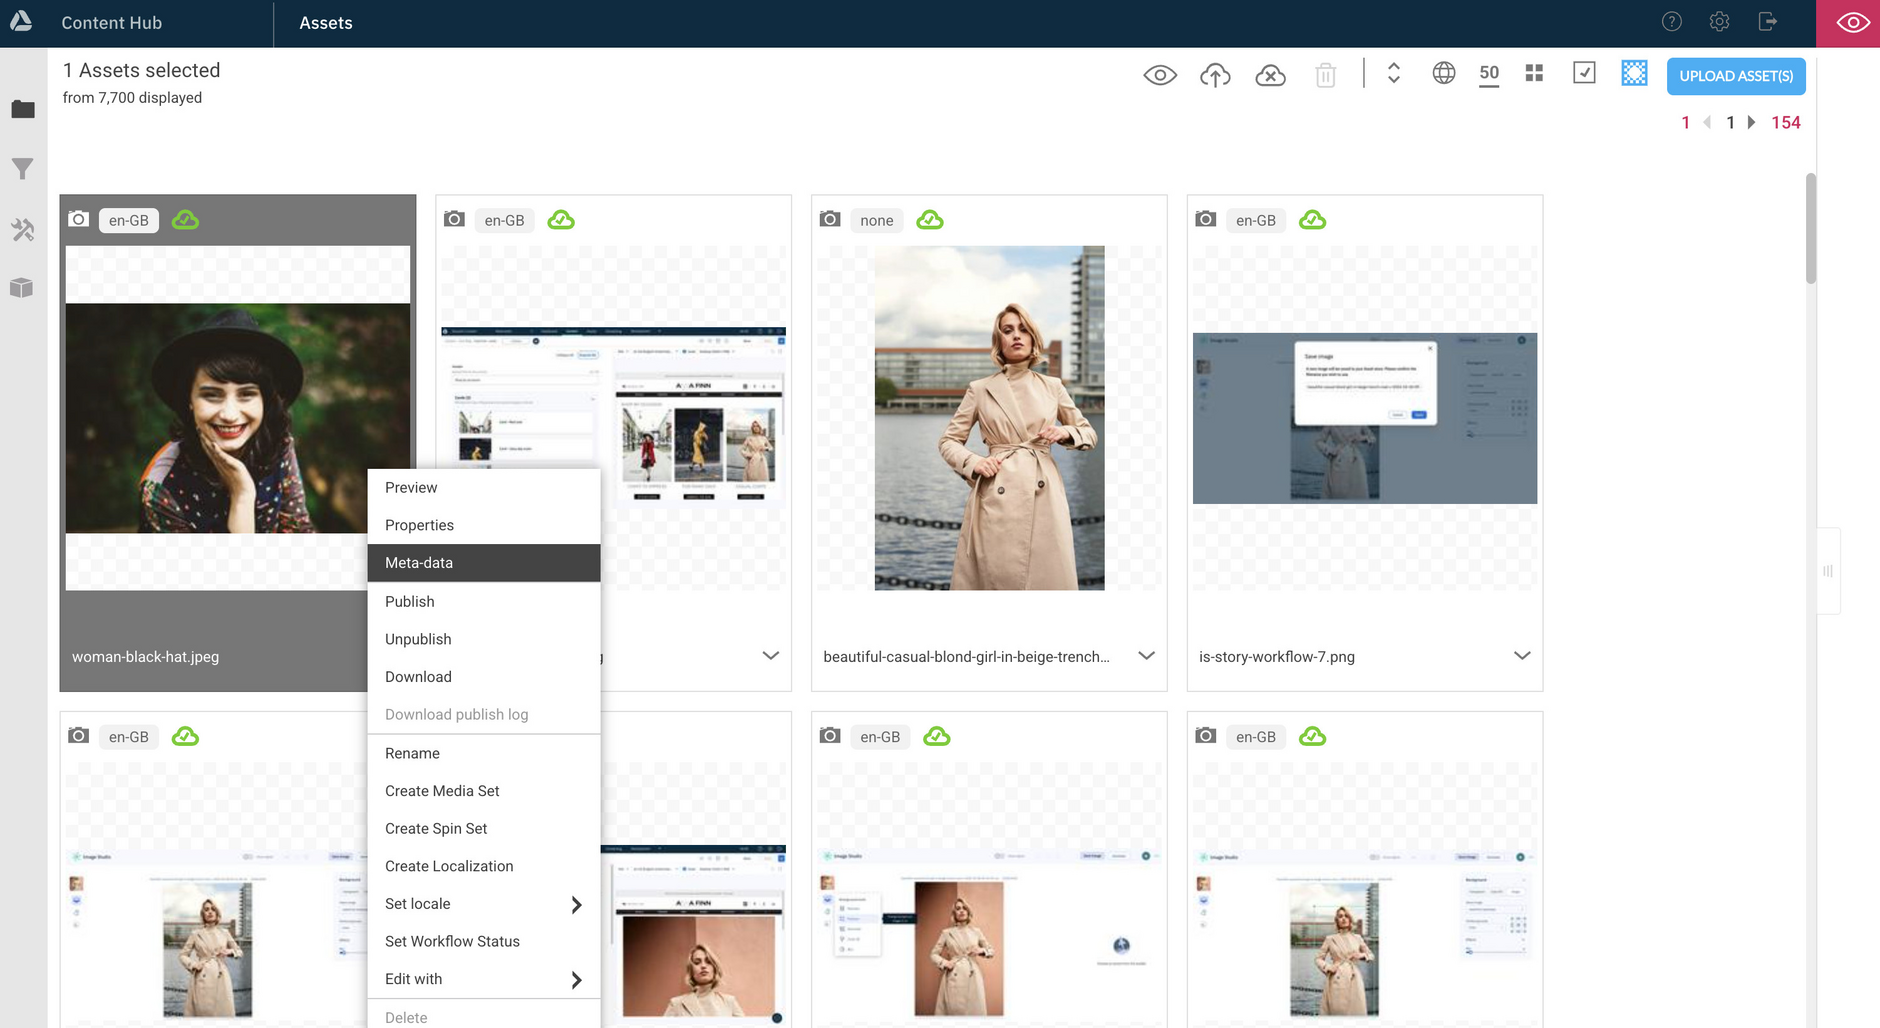The height and width of the screenshot is (1028, 1880).
Task: Click green published cloud icon on woman-black-hat card
Action: pyautogui.click(x=185, y=220)
